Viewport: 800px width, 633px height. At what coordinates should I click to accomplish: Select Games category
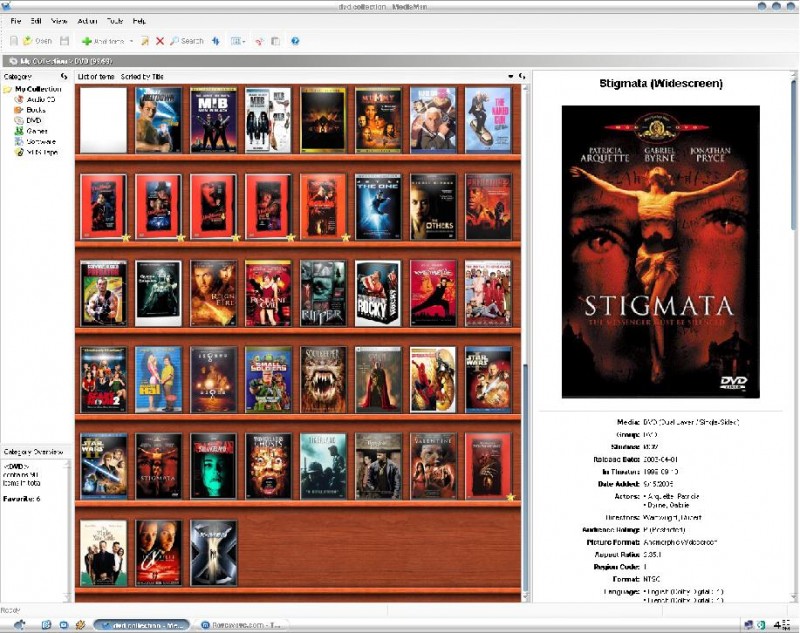pos(37,131)
